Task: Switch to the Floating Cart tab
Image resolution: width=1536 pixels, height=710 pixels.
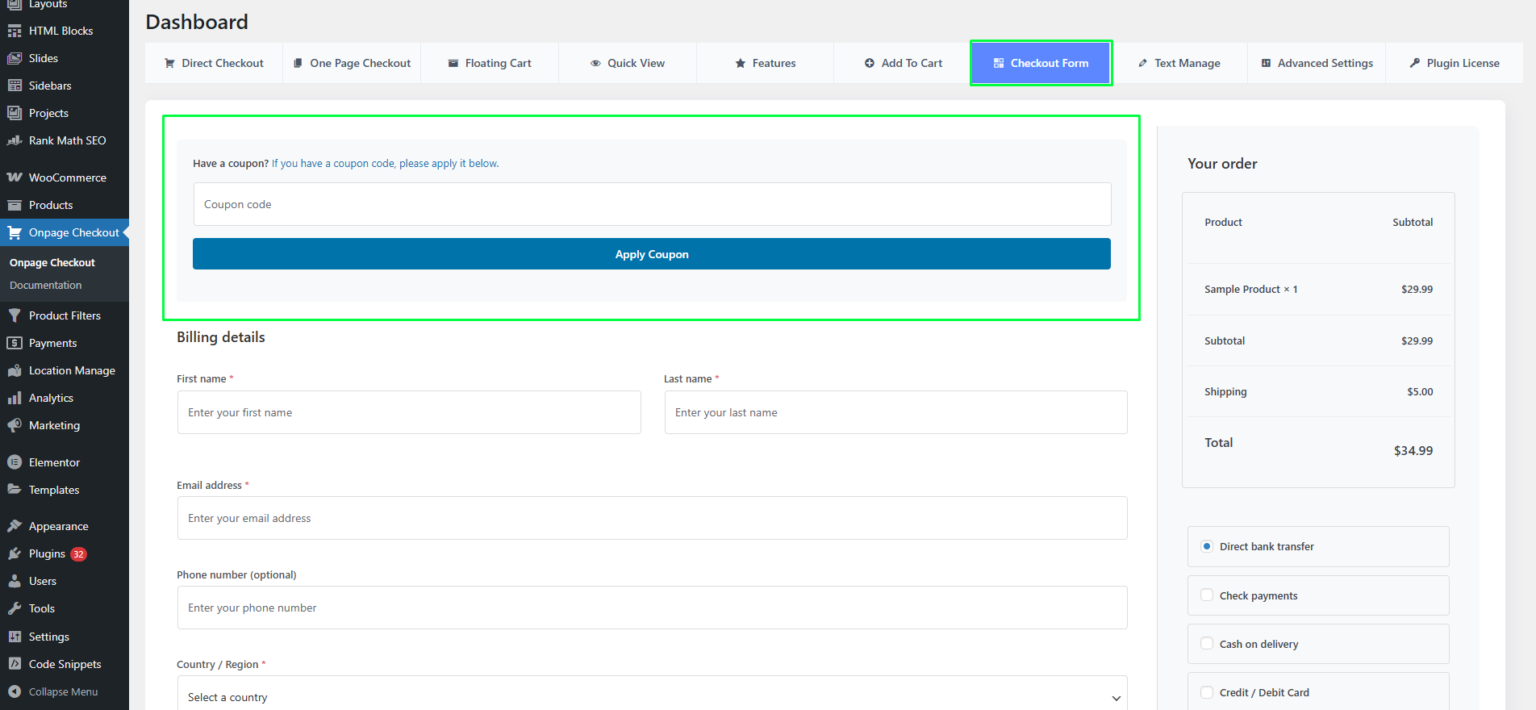Action: point(489,63)
